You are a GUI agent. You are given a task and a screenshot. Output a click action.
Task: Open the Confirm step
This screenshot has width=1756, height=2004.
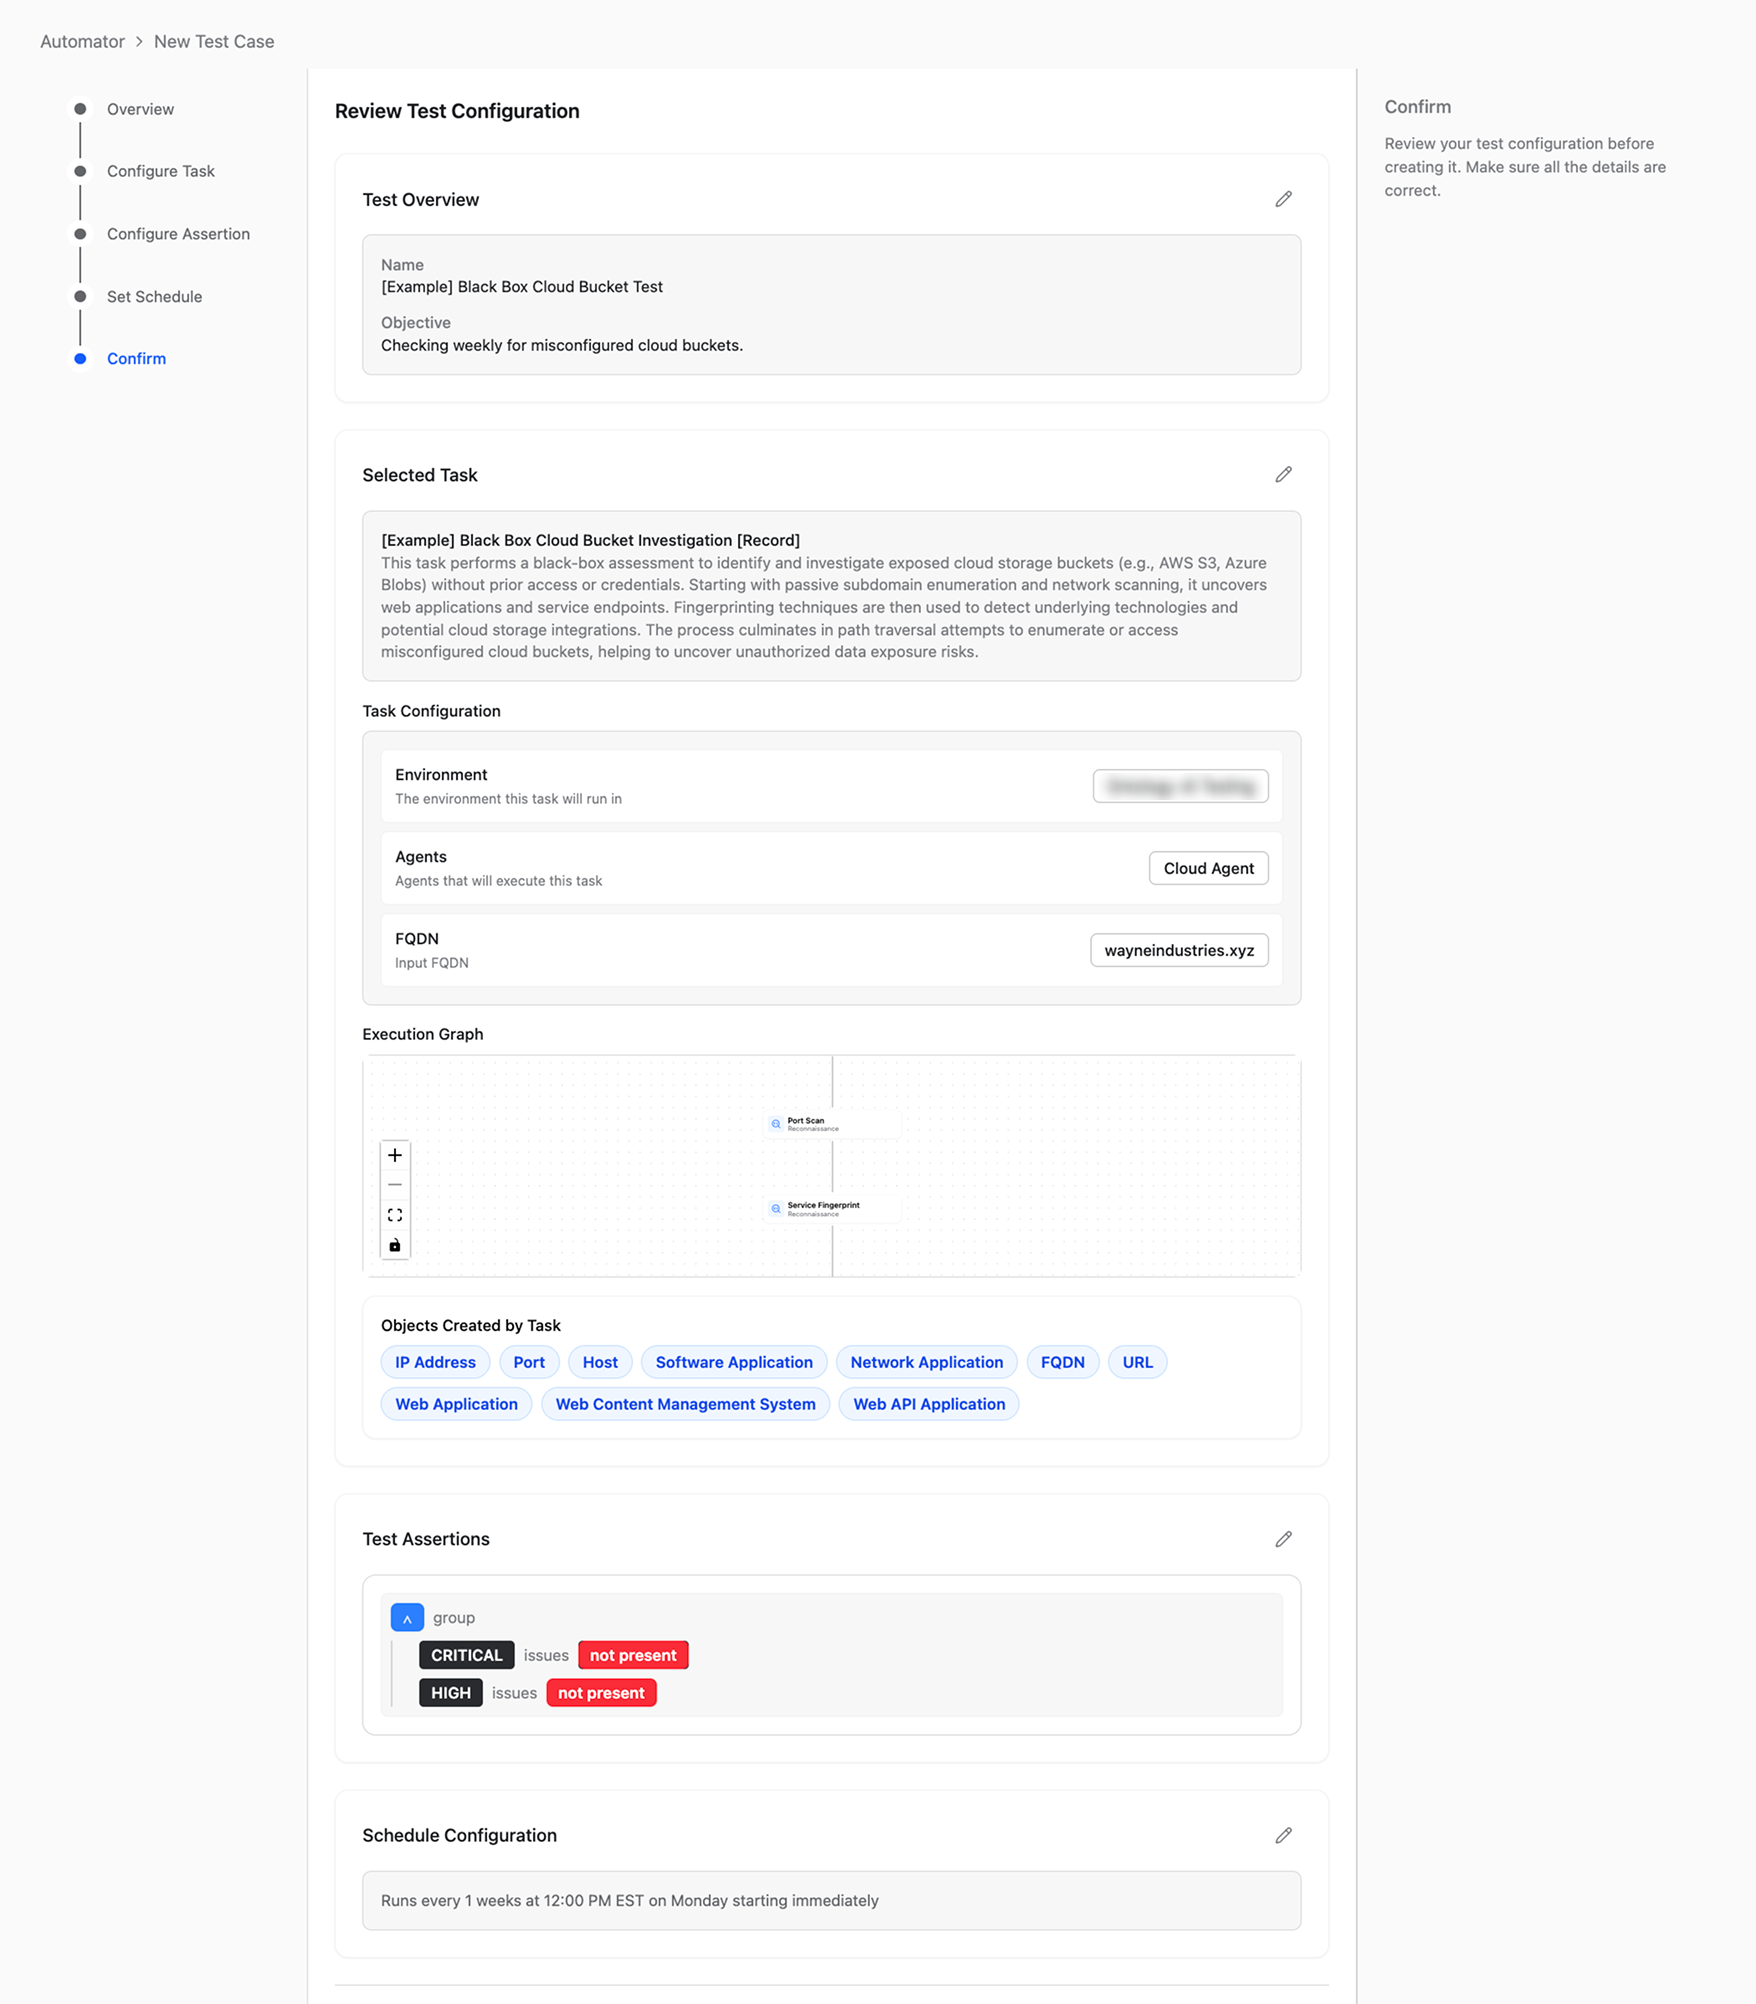(x=136, y=358)
